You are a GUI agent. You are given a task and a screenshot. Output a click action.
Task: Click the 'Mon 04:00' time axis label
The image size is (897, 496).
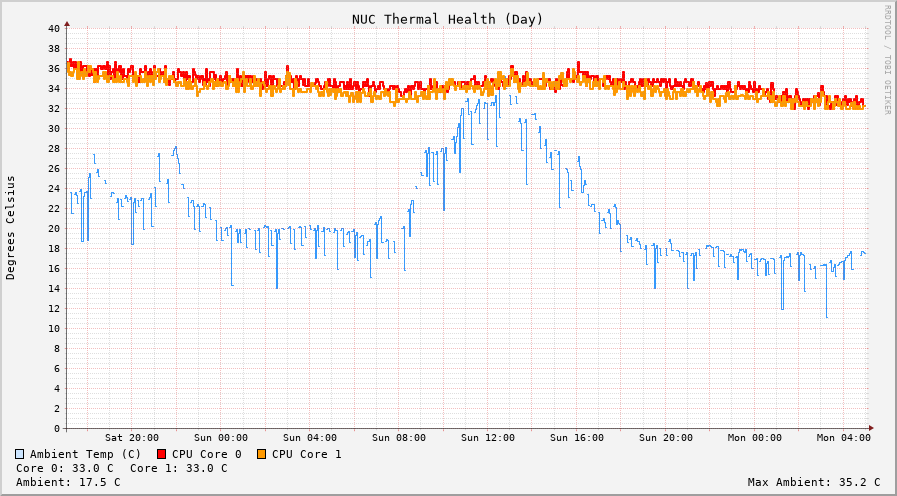(844, 438)
